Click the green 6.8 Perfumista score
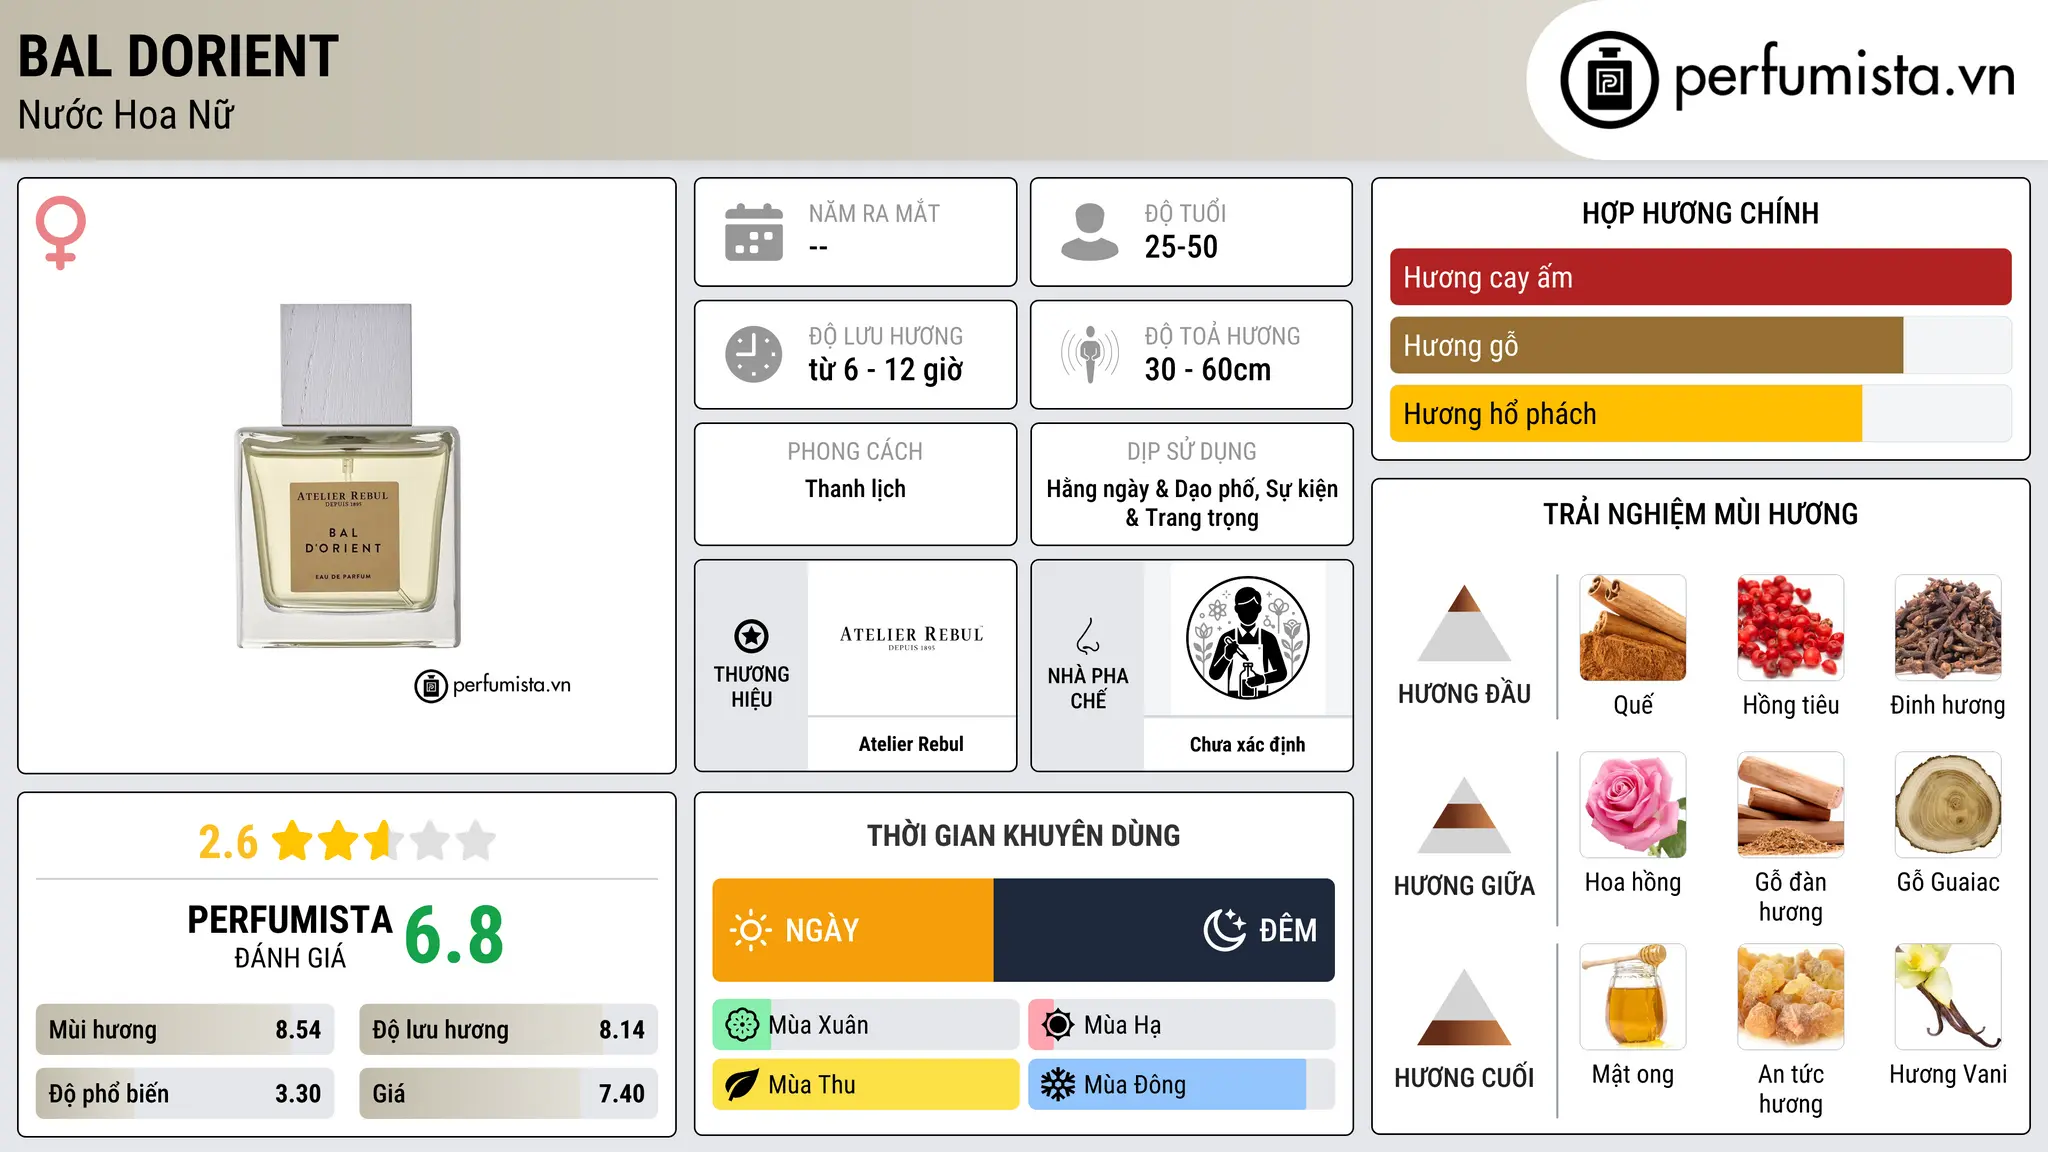This screenshot has width=2048, height=1152. pos(454,935)
